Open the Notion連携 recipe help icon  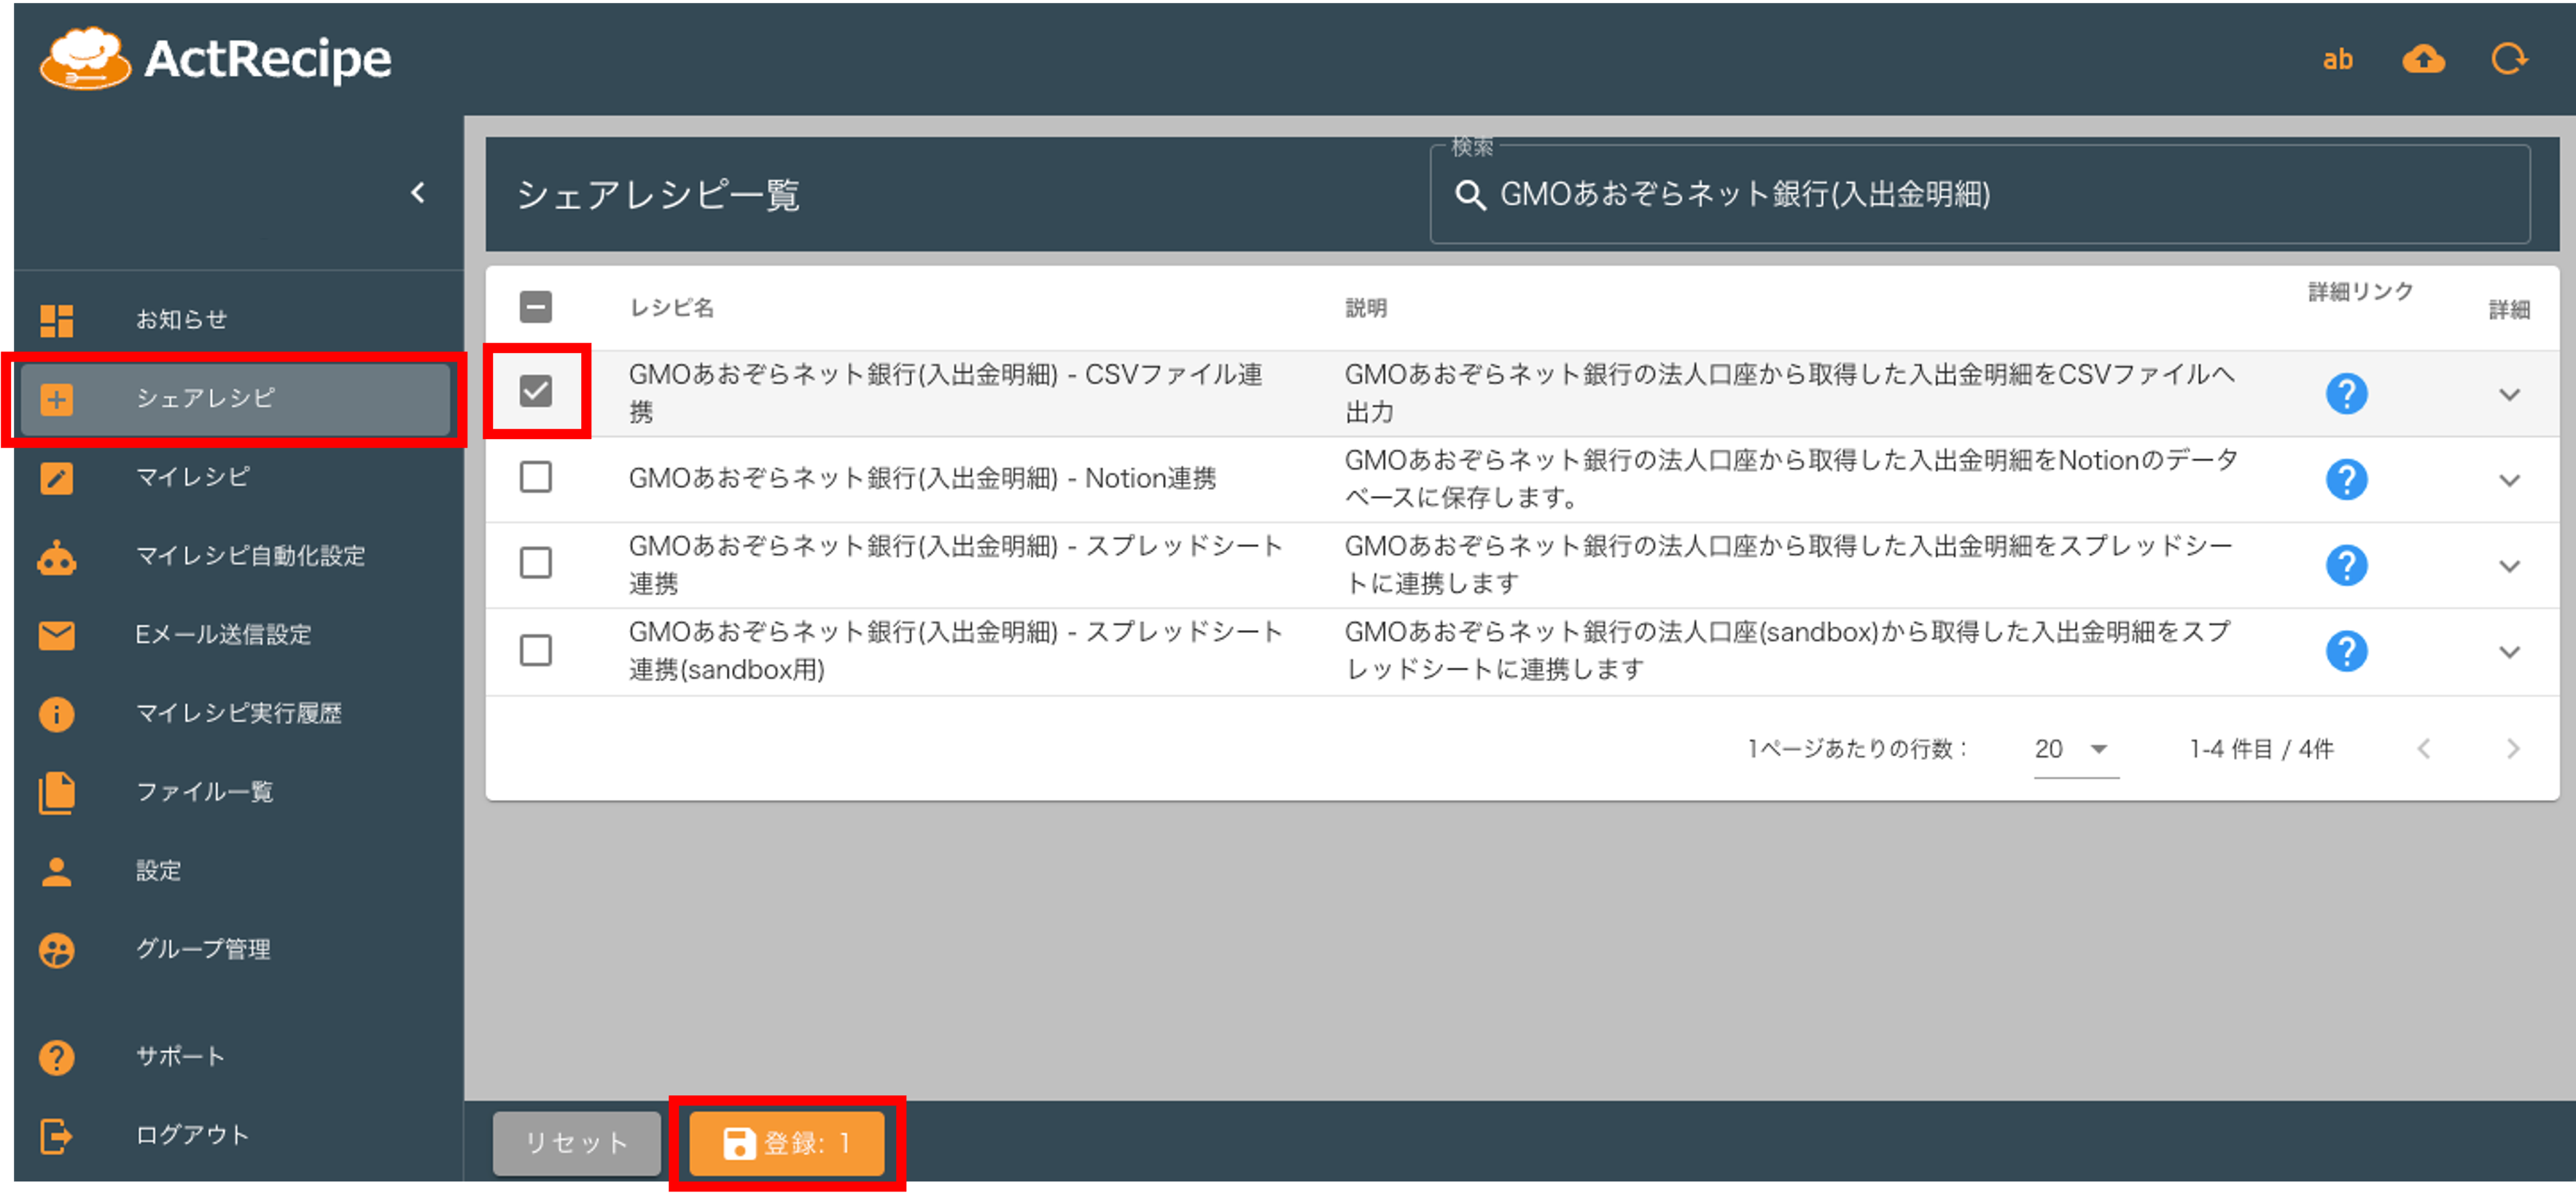(x=2347, y=480)
